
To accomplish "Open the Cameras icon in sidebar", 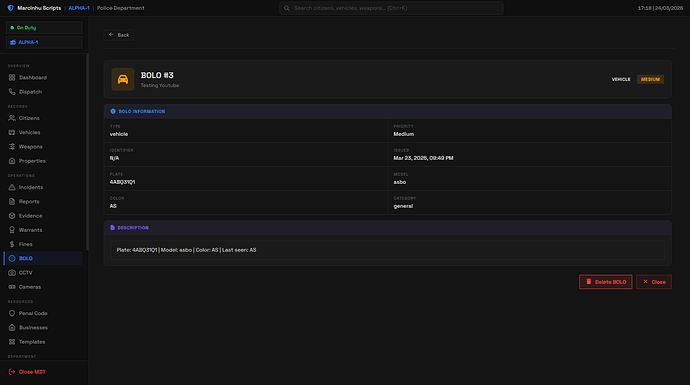I will click(x=12, y=287).
